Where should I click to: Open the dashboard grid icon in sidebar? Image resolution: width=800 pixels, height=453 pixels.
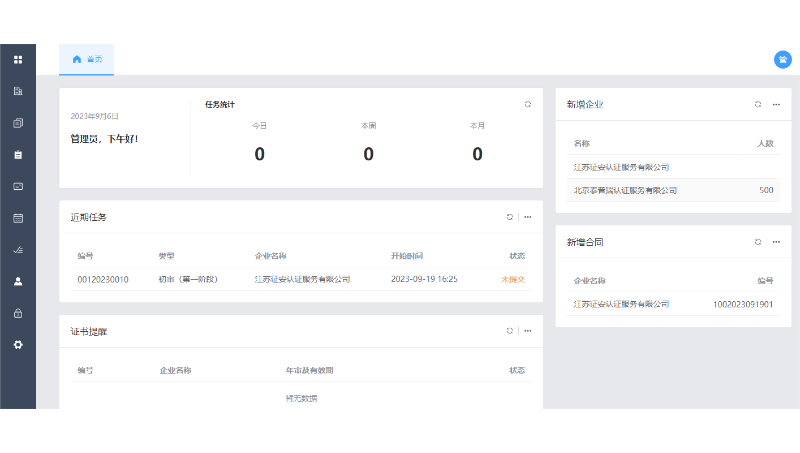click(18, 60)
